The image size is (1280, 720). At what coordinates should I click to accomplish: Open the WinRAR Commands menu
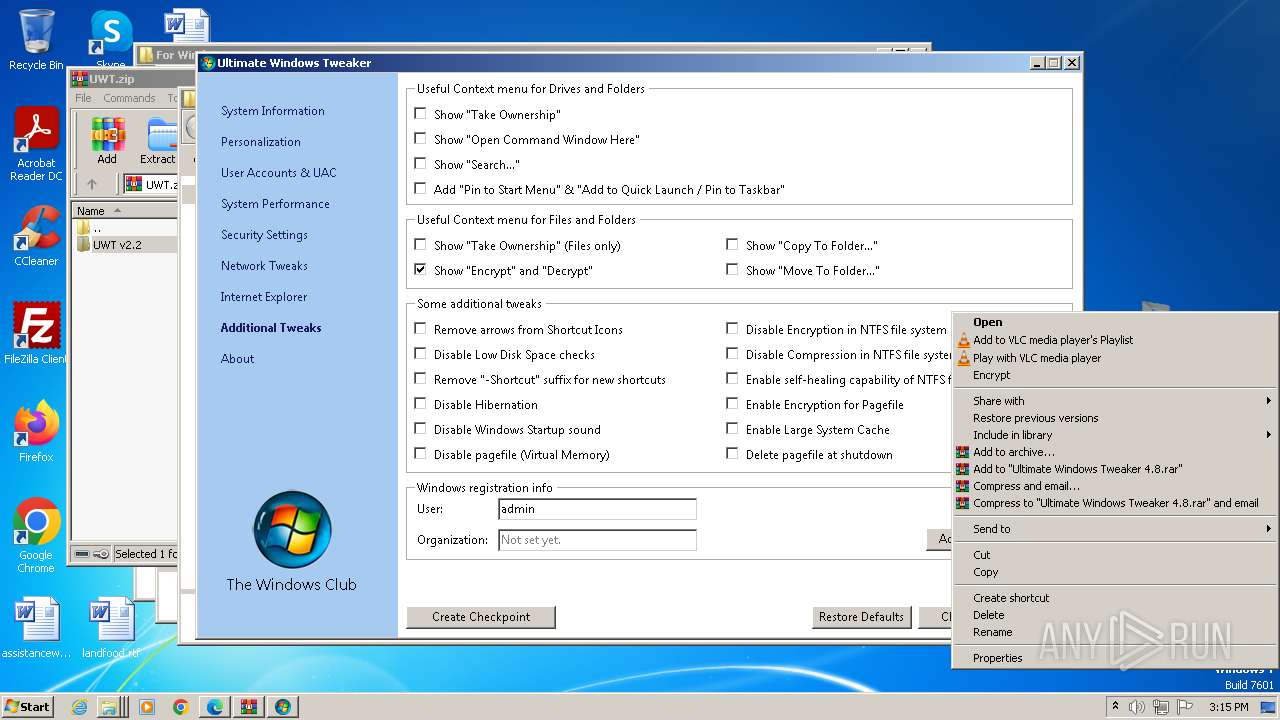(x=129, y=98)
